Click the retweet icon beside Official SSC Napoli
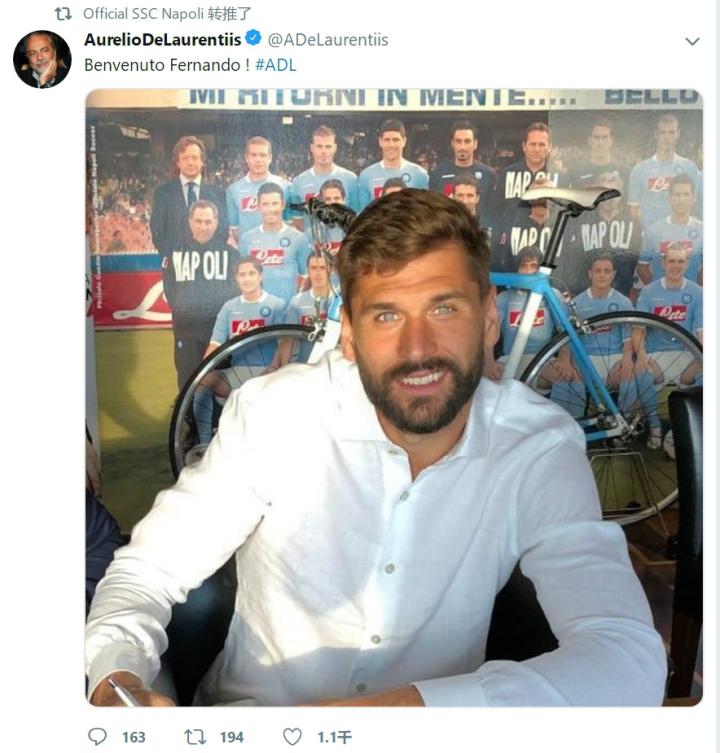 [63, 14]
